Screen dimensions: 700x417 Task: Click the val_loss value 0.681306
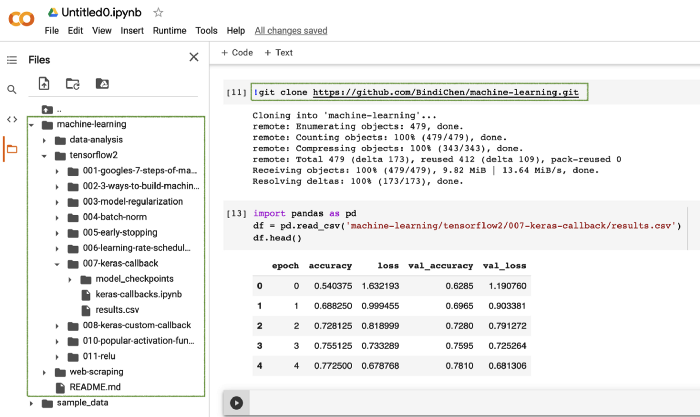coord(507,366)
